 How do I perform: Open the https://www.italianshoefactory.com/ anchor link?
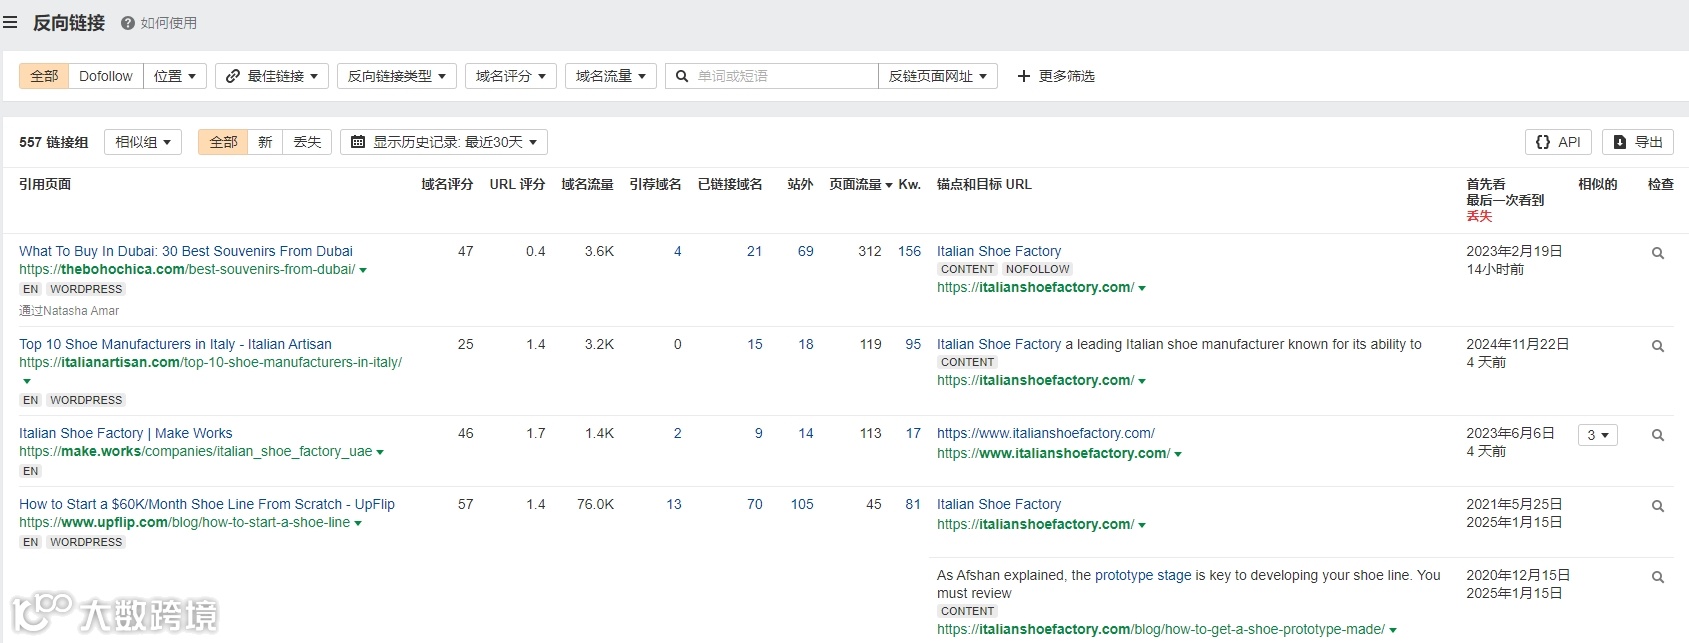(1046, 433)
